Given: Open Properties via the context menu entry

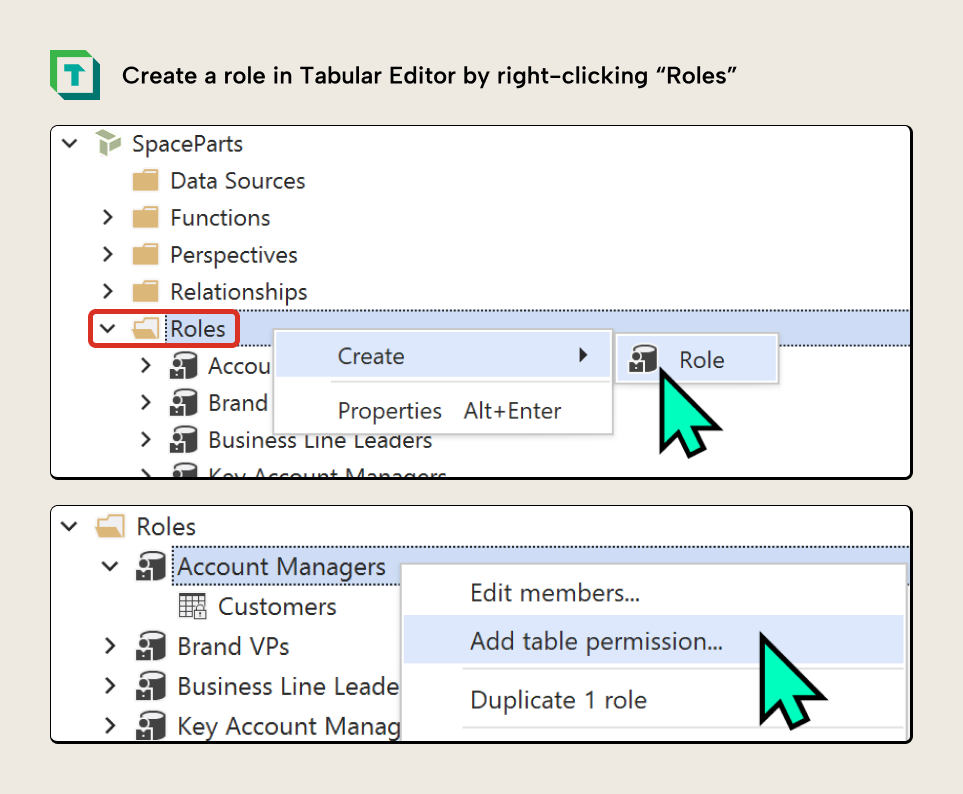Looking at the screenshot, I should coord(390,410).
